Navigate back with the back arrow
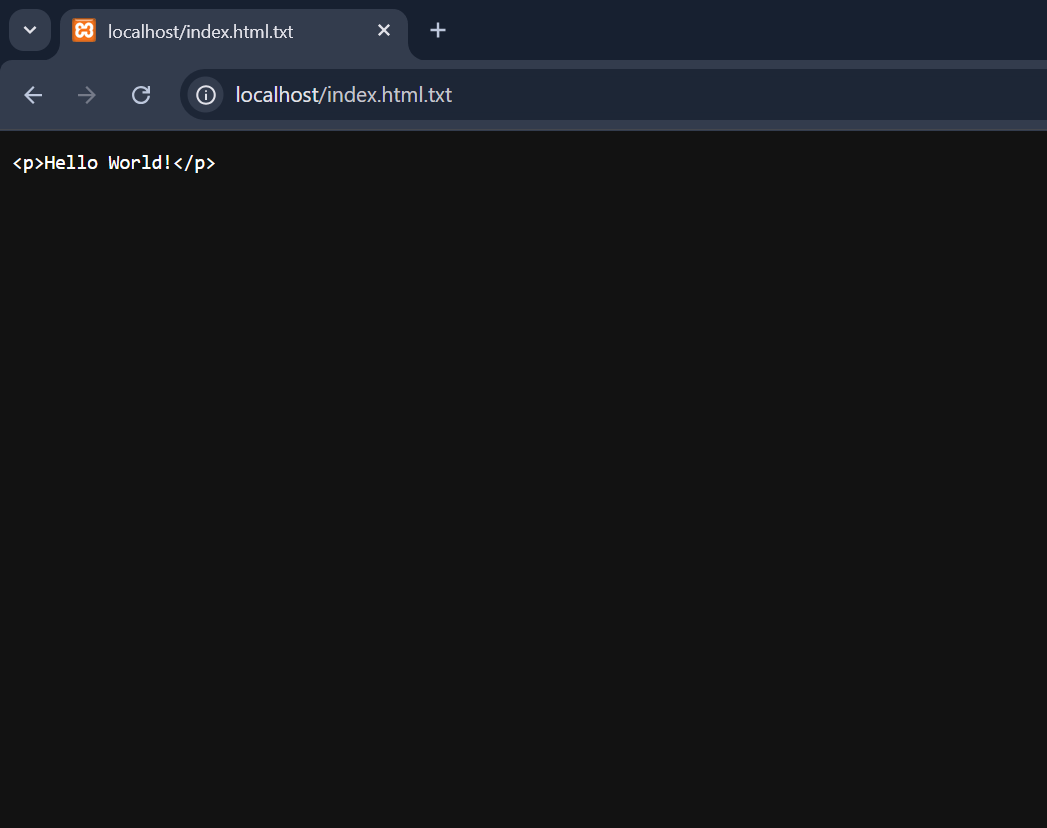 coord(32,95)
